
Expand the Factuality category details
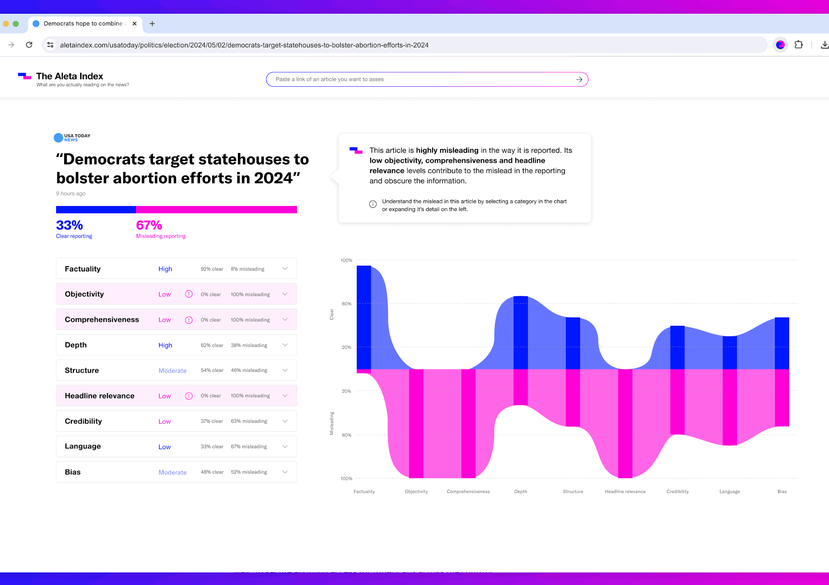point(285,269)
